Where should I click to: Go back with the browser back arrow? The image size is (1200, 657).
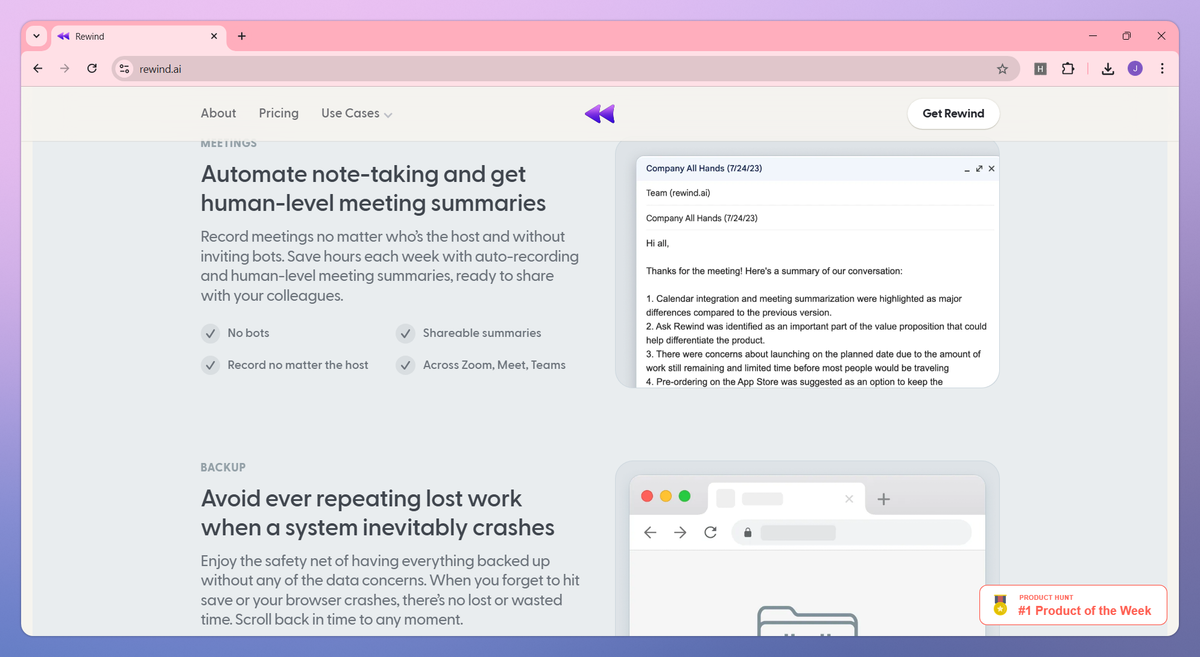point(38,69)
